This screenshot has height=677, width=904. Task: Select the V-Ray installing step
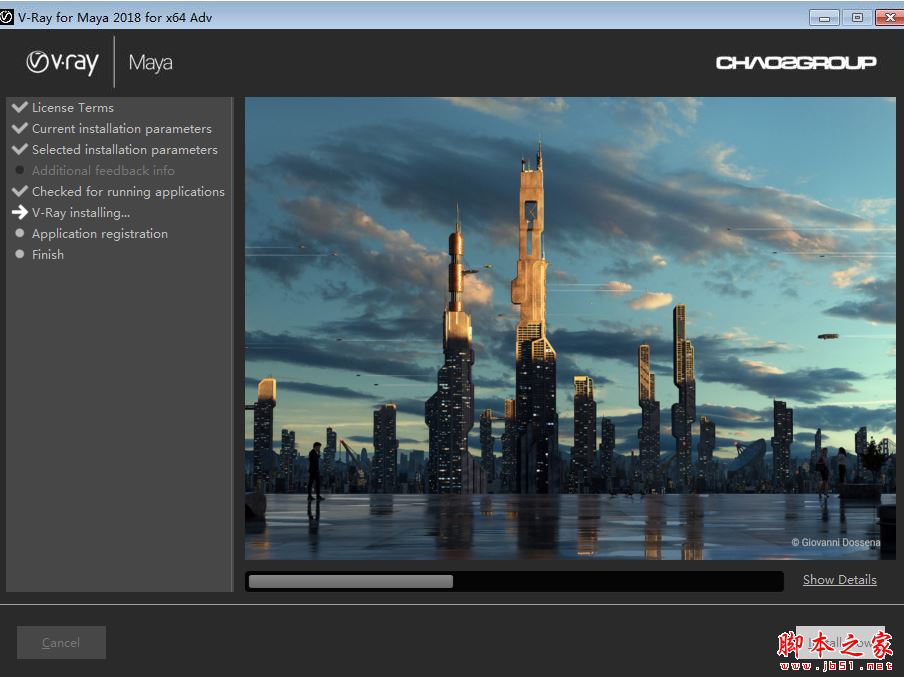point(81,212)
